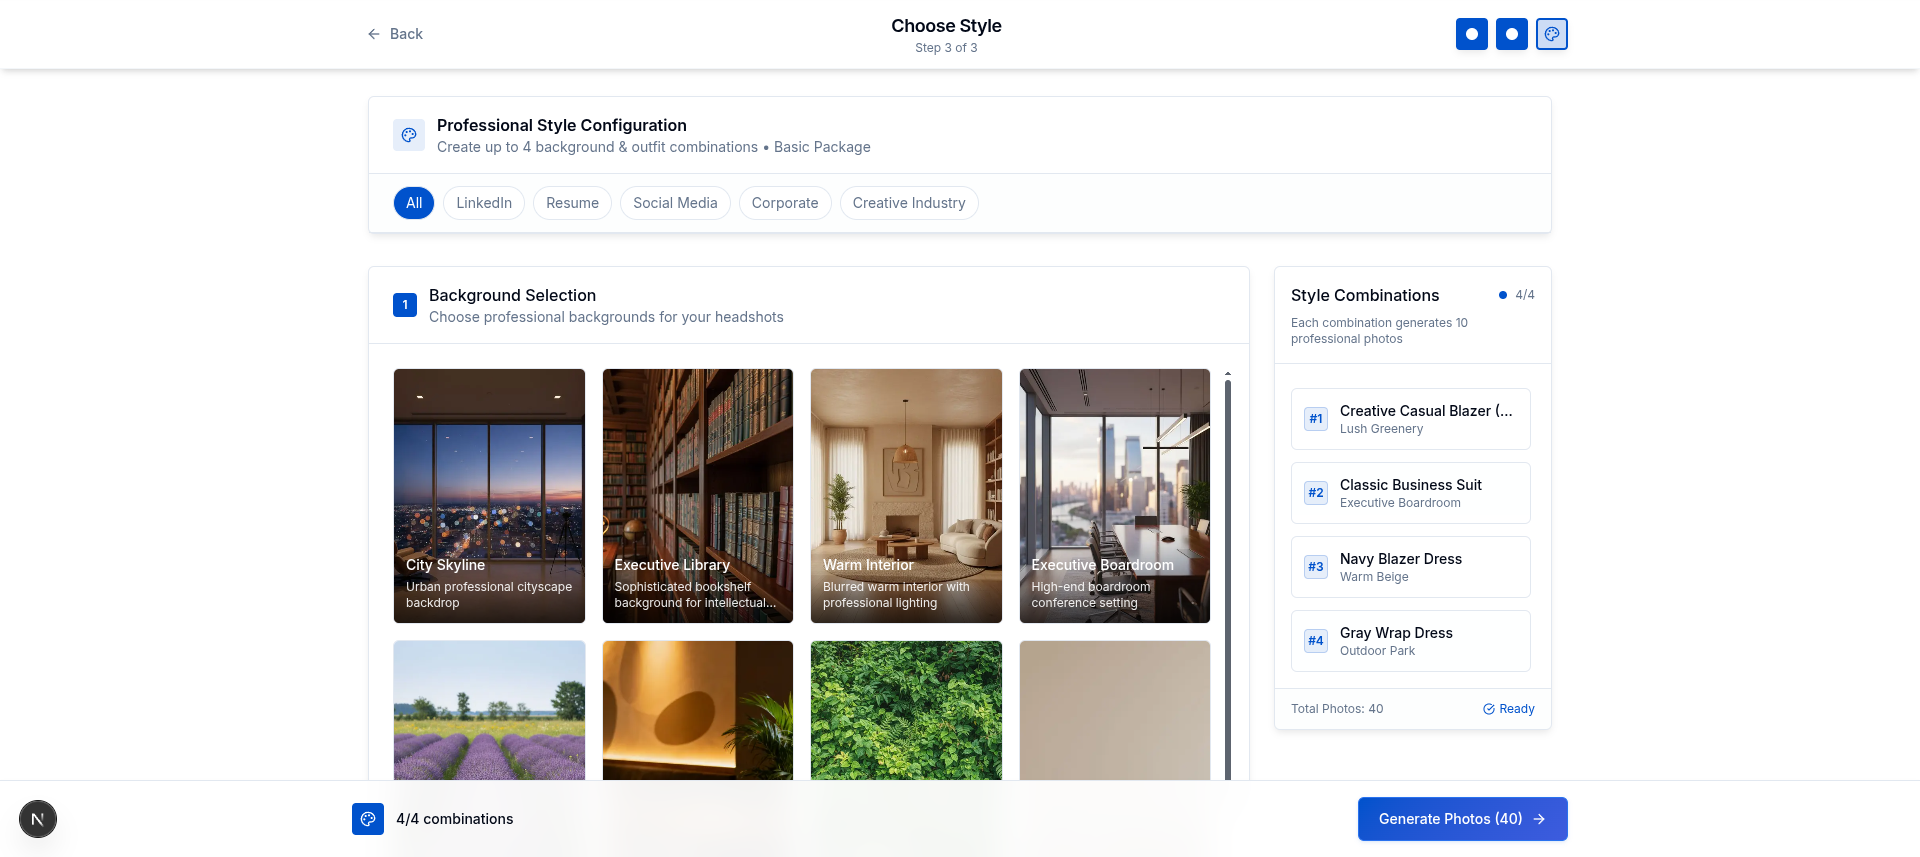Click the background list vertical scrollbar
Viewport: 1920px width, 857px height.
tap(1228, 570)
